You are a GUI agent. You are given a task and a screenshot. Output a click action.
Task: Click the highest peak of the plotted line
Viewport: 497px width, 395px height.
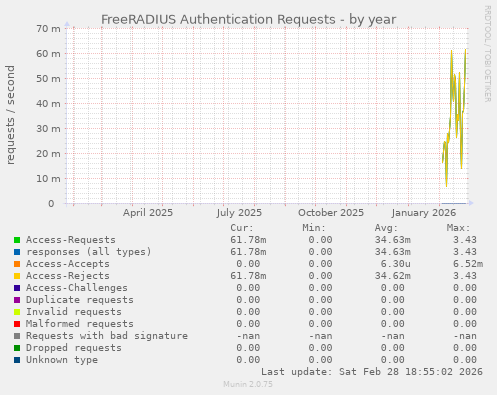tap(465, 50)
